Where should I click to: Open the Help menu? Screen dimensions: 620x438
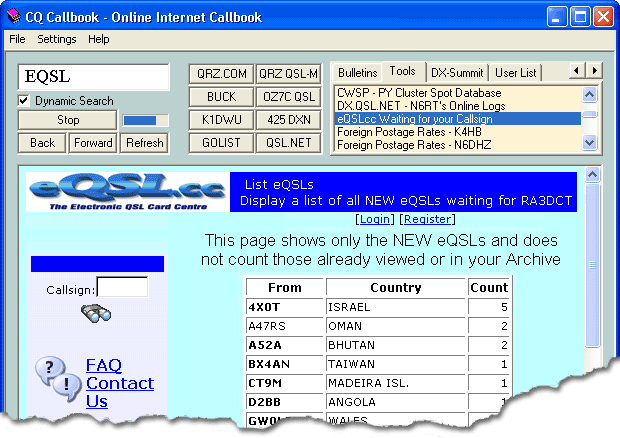[x=98, y=39]
